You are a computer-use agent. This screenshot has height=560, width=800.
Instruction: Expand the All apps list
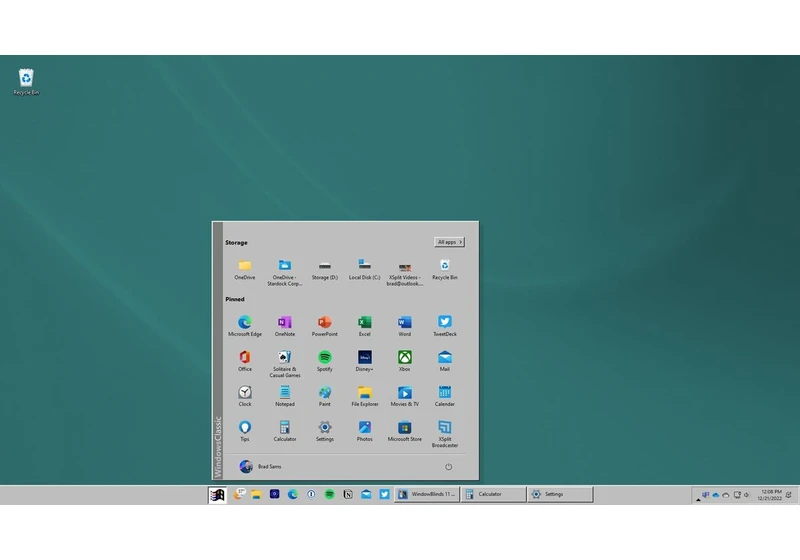(x=449, y=242)
